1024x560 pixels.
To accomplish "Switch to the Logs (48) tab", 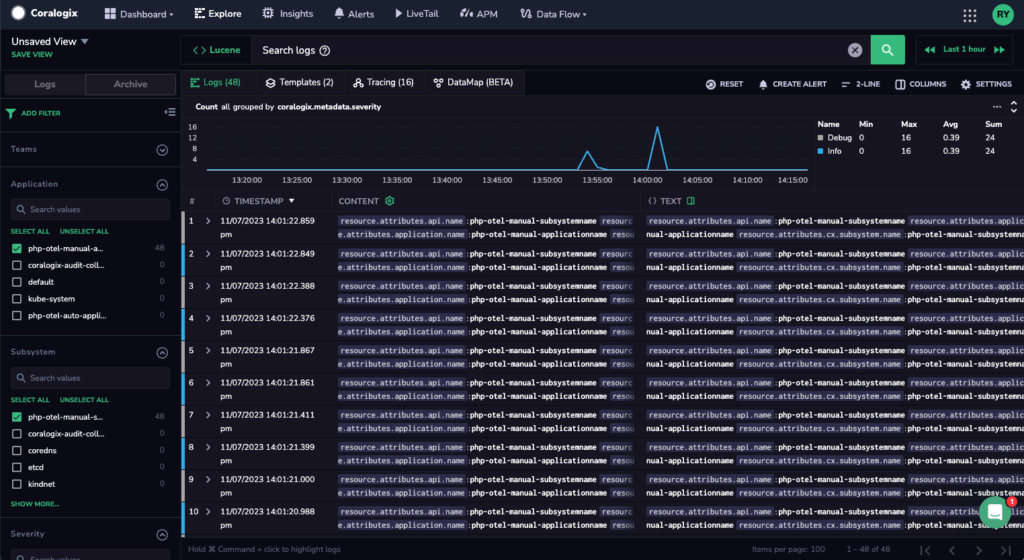I will coord(216,82).
